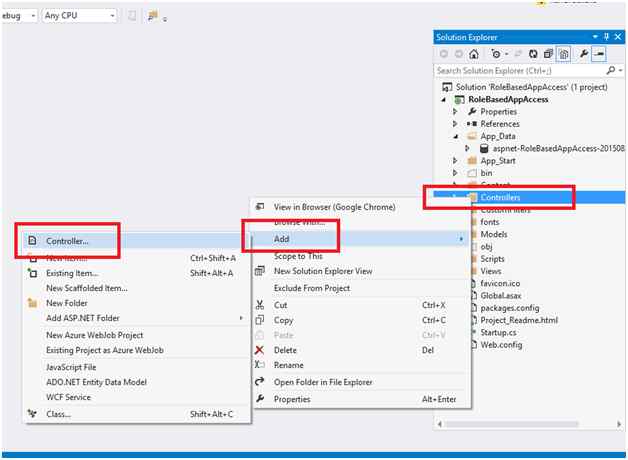Select the fonts folder
This screenshot has height=460, width=628.
pyautogui.click(x=489, y=222)
